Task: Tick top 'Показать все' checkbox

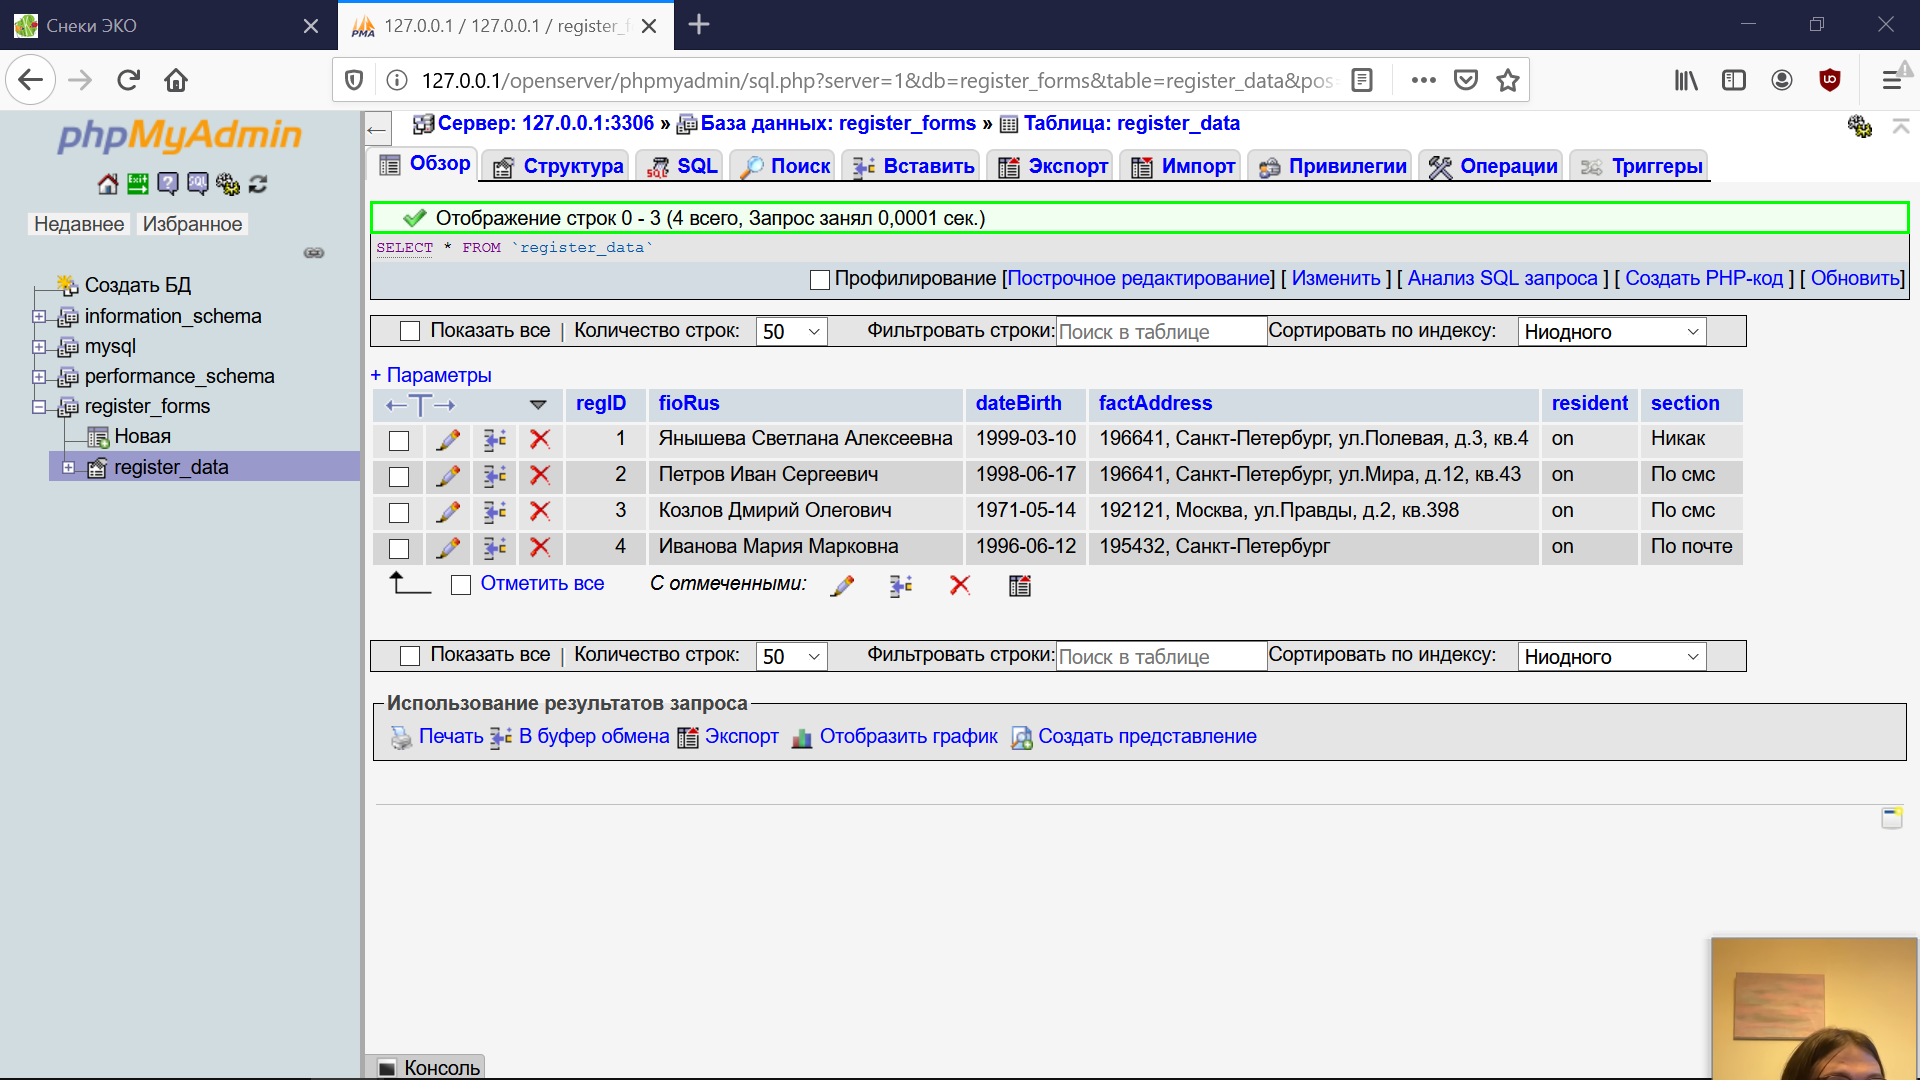Action: 410,331
